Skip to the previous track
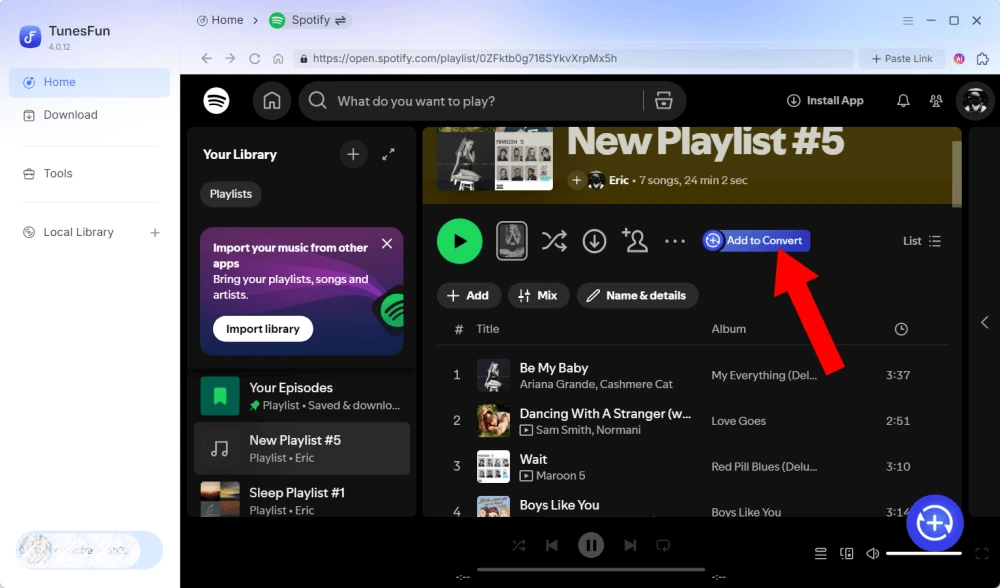Viewport: 1000px width, 588px height. click(x=552, y=546)
